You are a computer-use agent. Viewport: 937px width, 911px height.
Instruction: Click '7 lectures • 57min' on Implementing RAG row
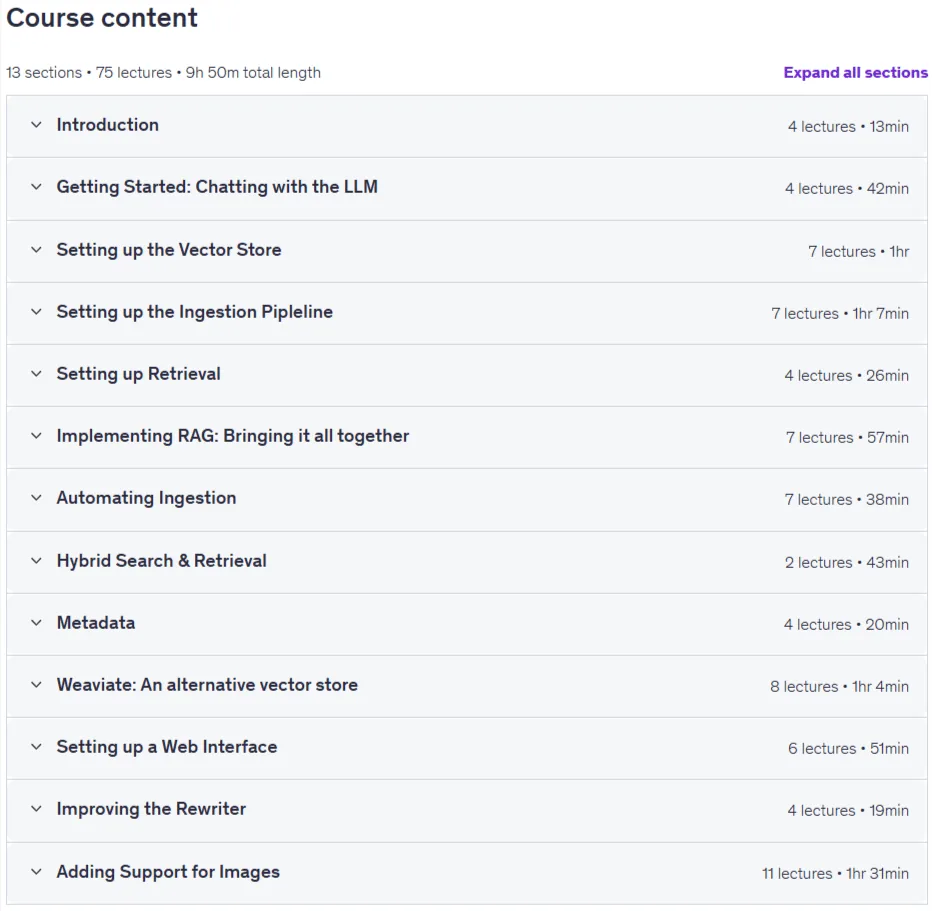(x=847, y=438)
